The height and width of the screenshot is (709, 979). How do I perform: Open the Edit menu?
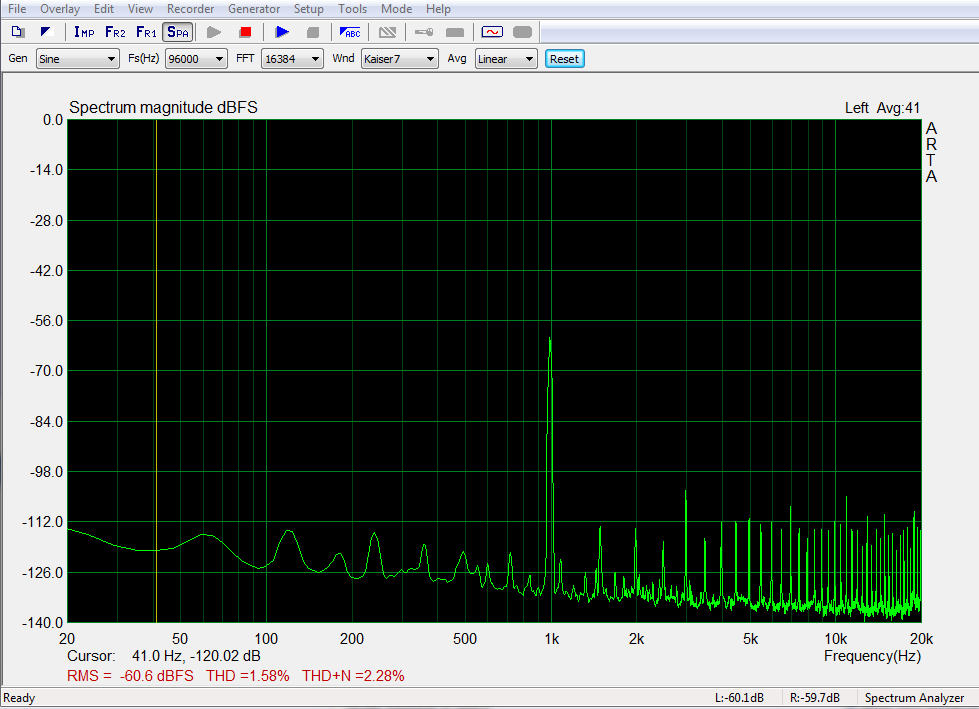click(104, 9)
